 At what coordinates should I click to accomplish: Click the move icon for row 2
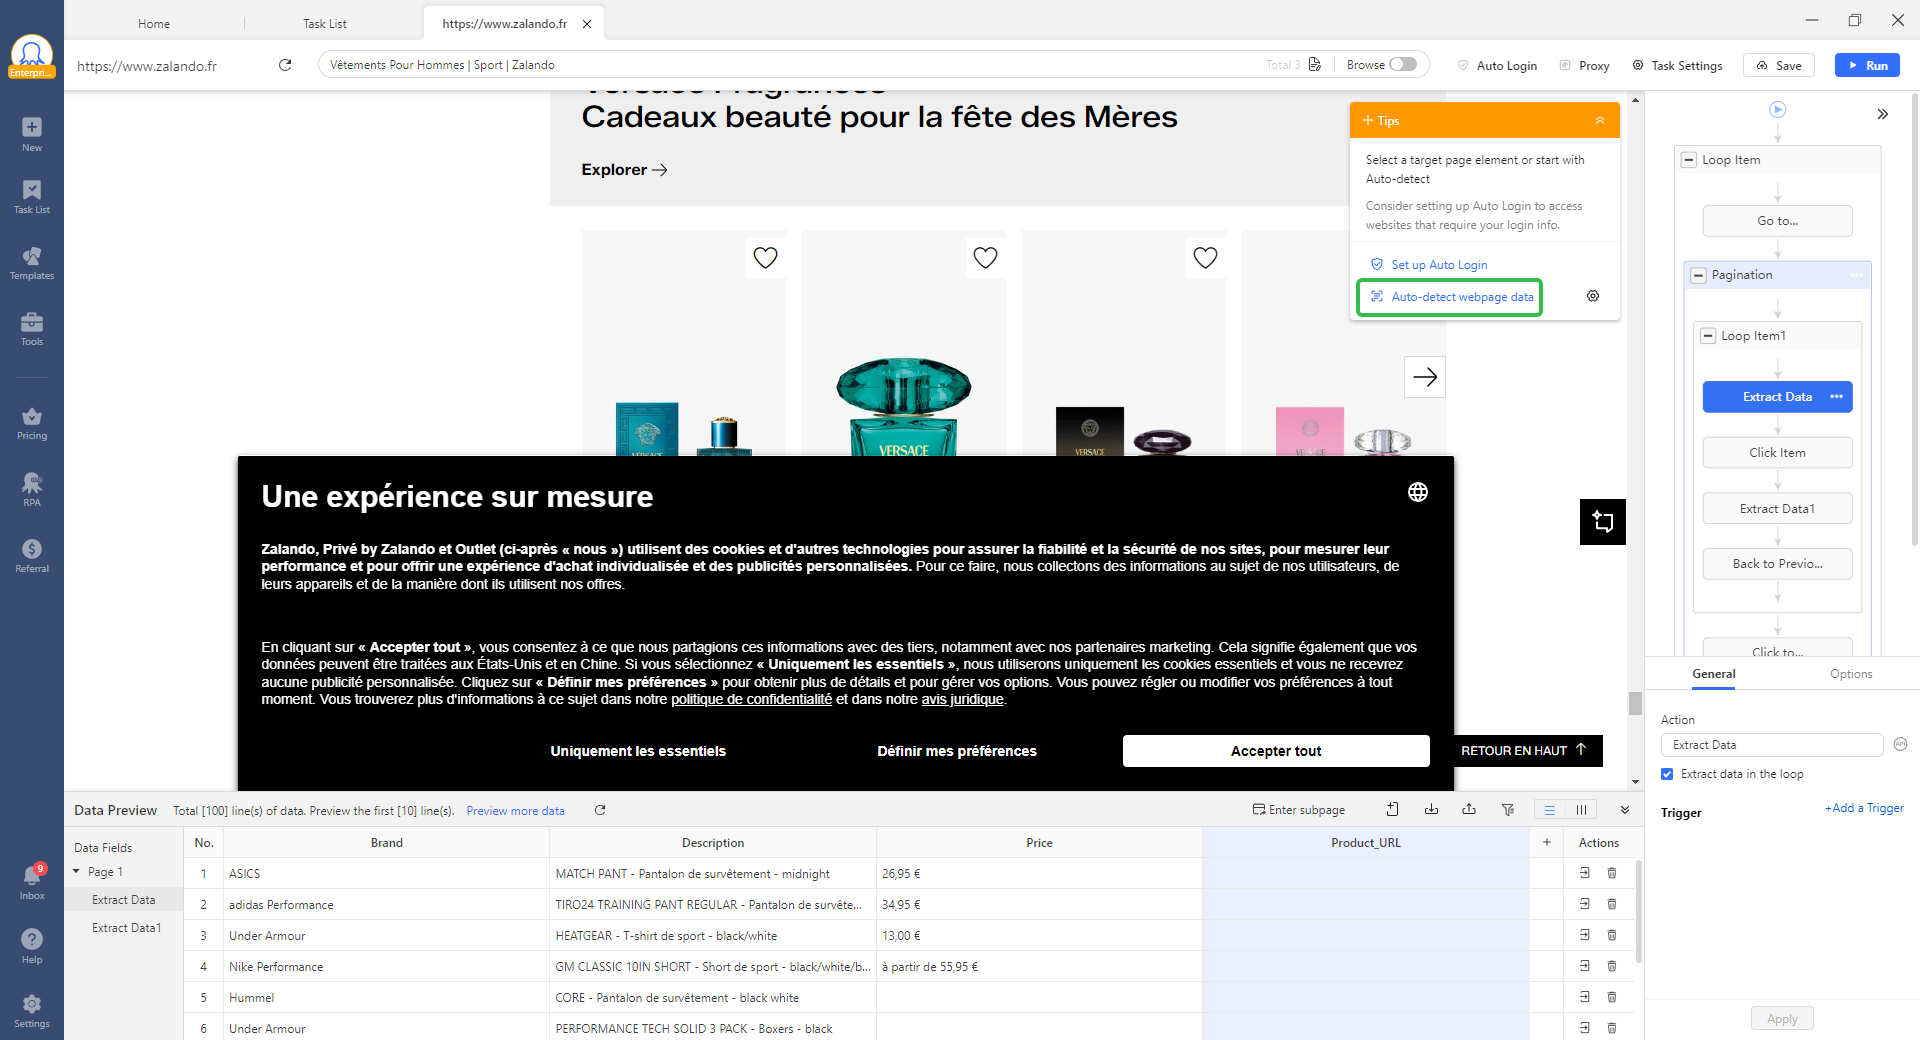(x=1585, y=904)
